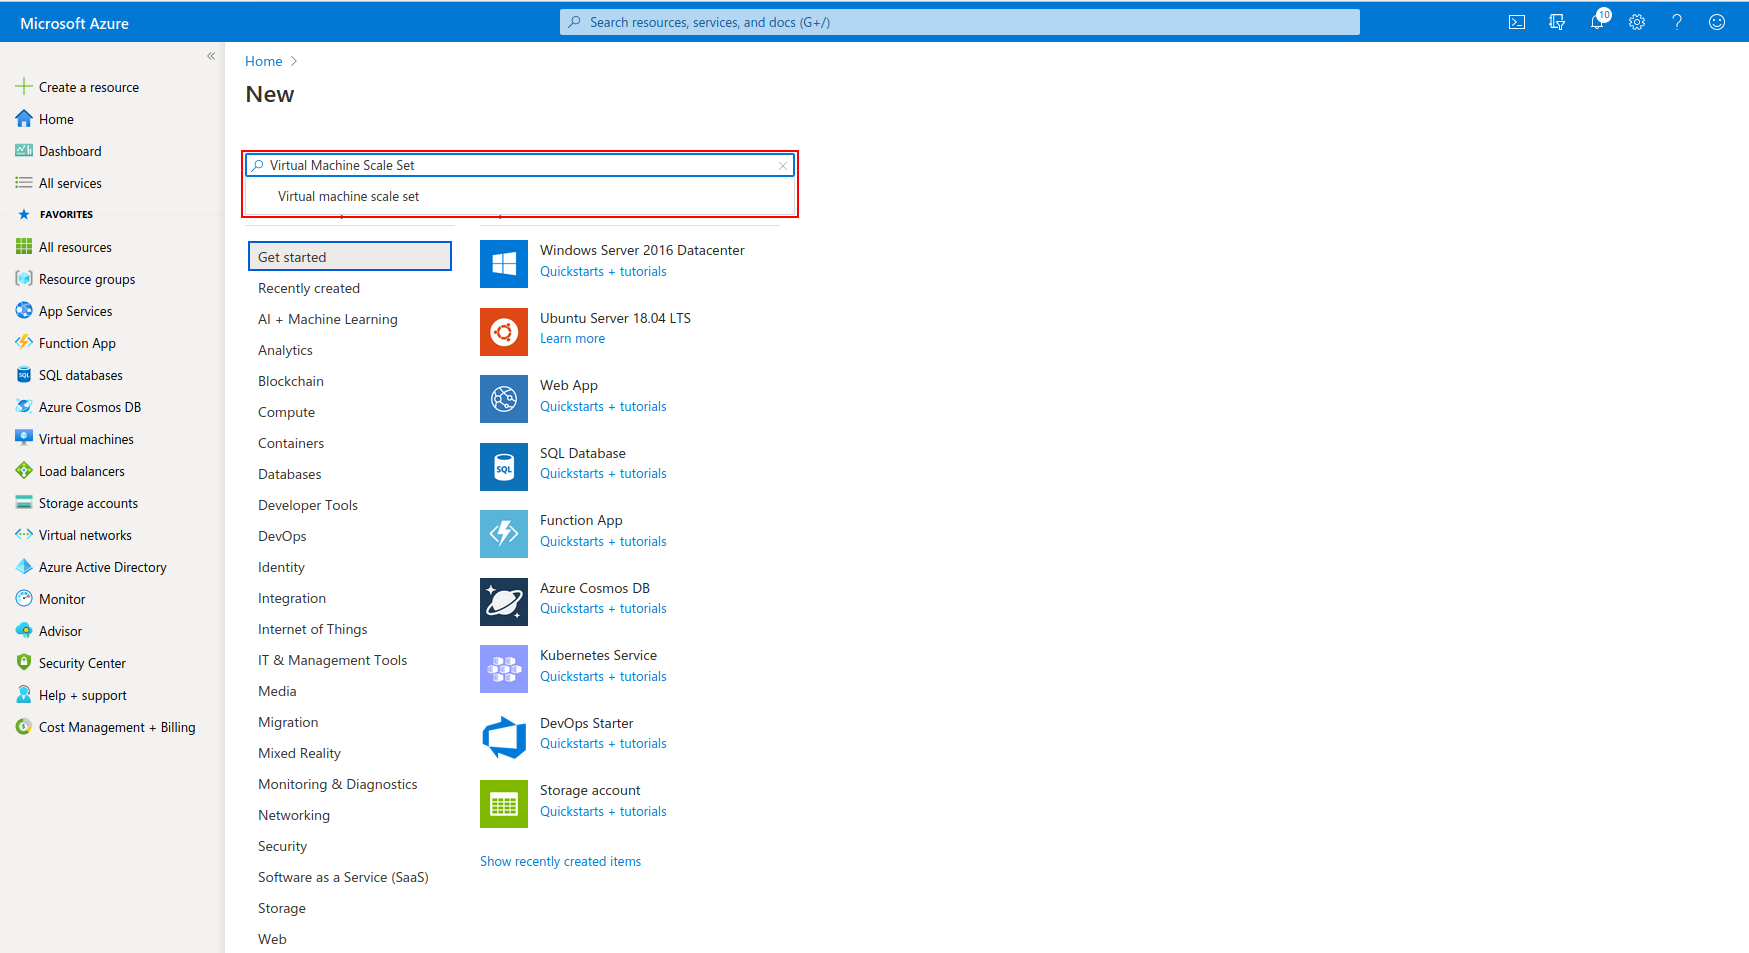
Task: Click the global Search resources box
Action: point(960,22)
